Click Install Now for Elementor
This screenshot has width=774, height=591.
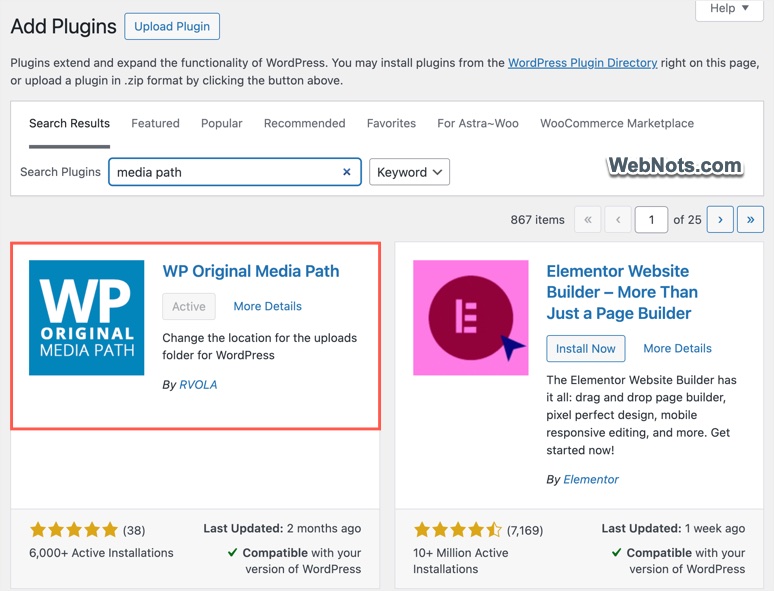click(586, 349)
